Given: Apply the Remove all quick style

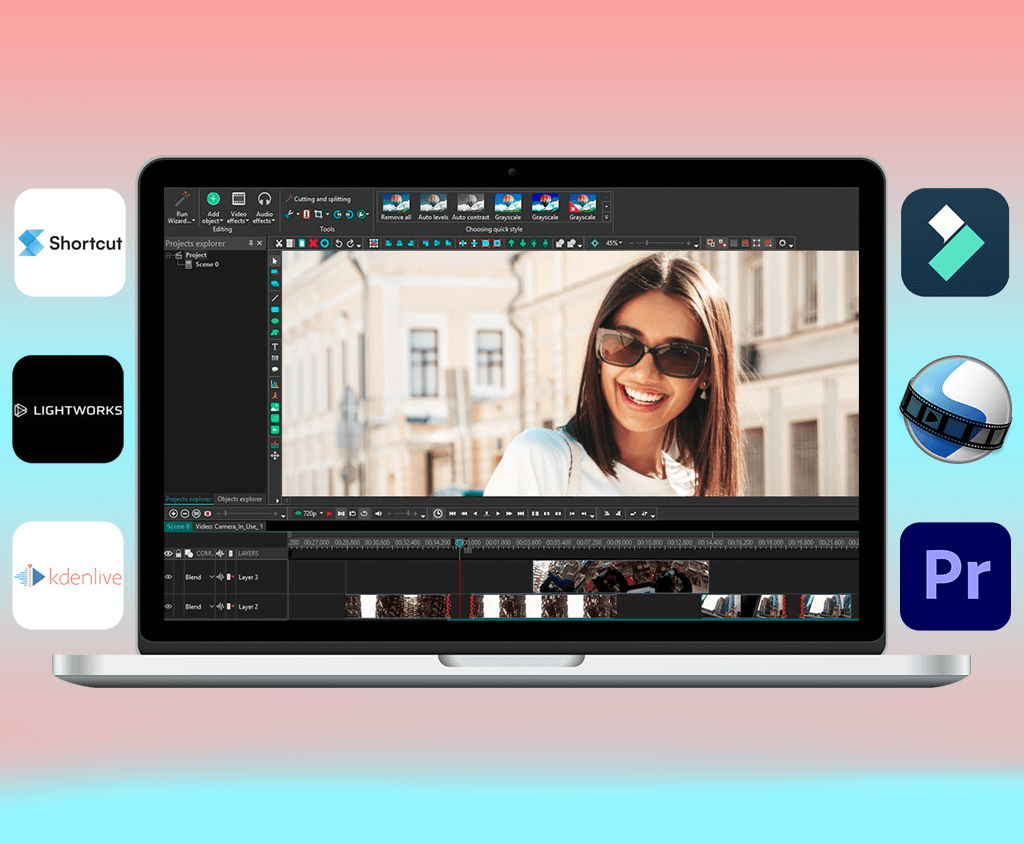Looking at the screenshot, I should pos(396,207).
